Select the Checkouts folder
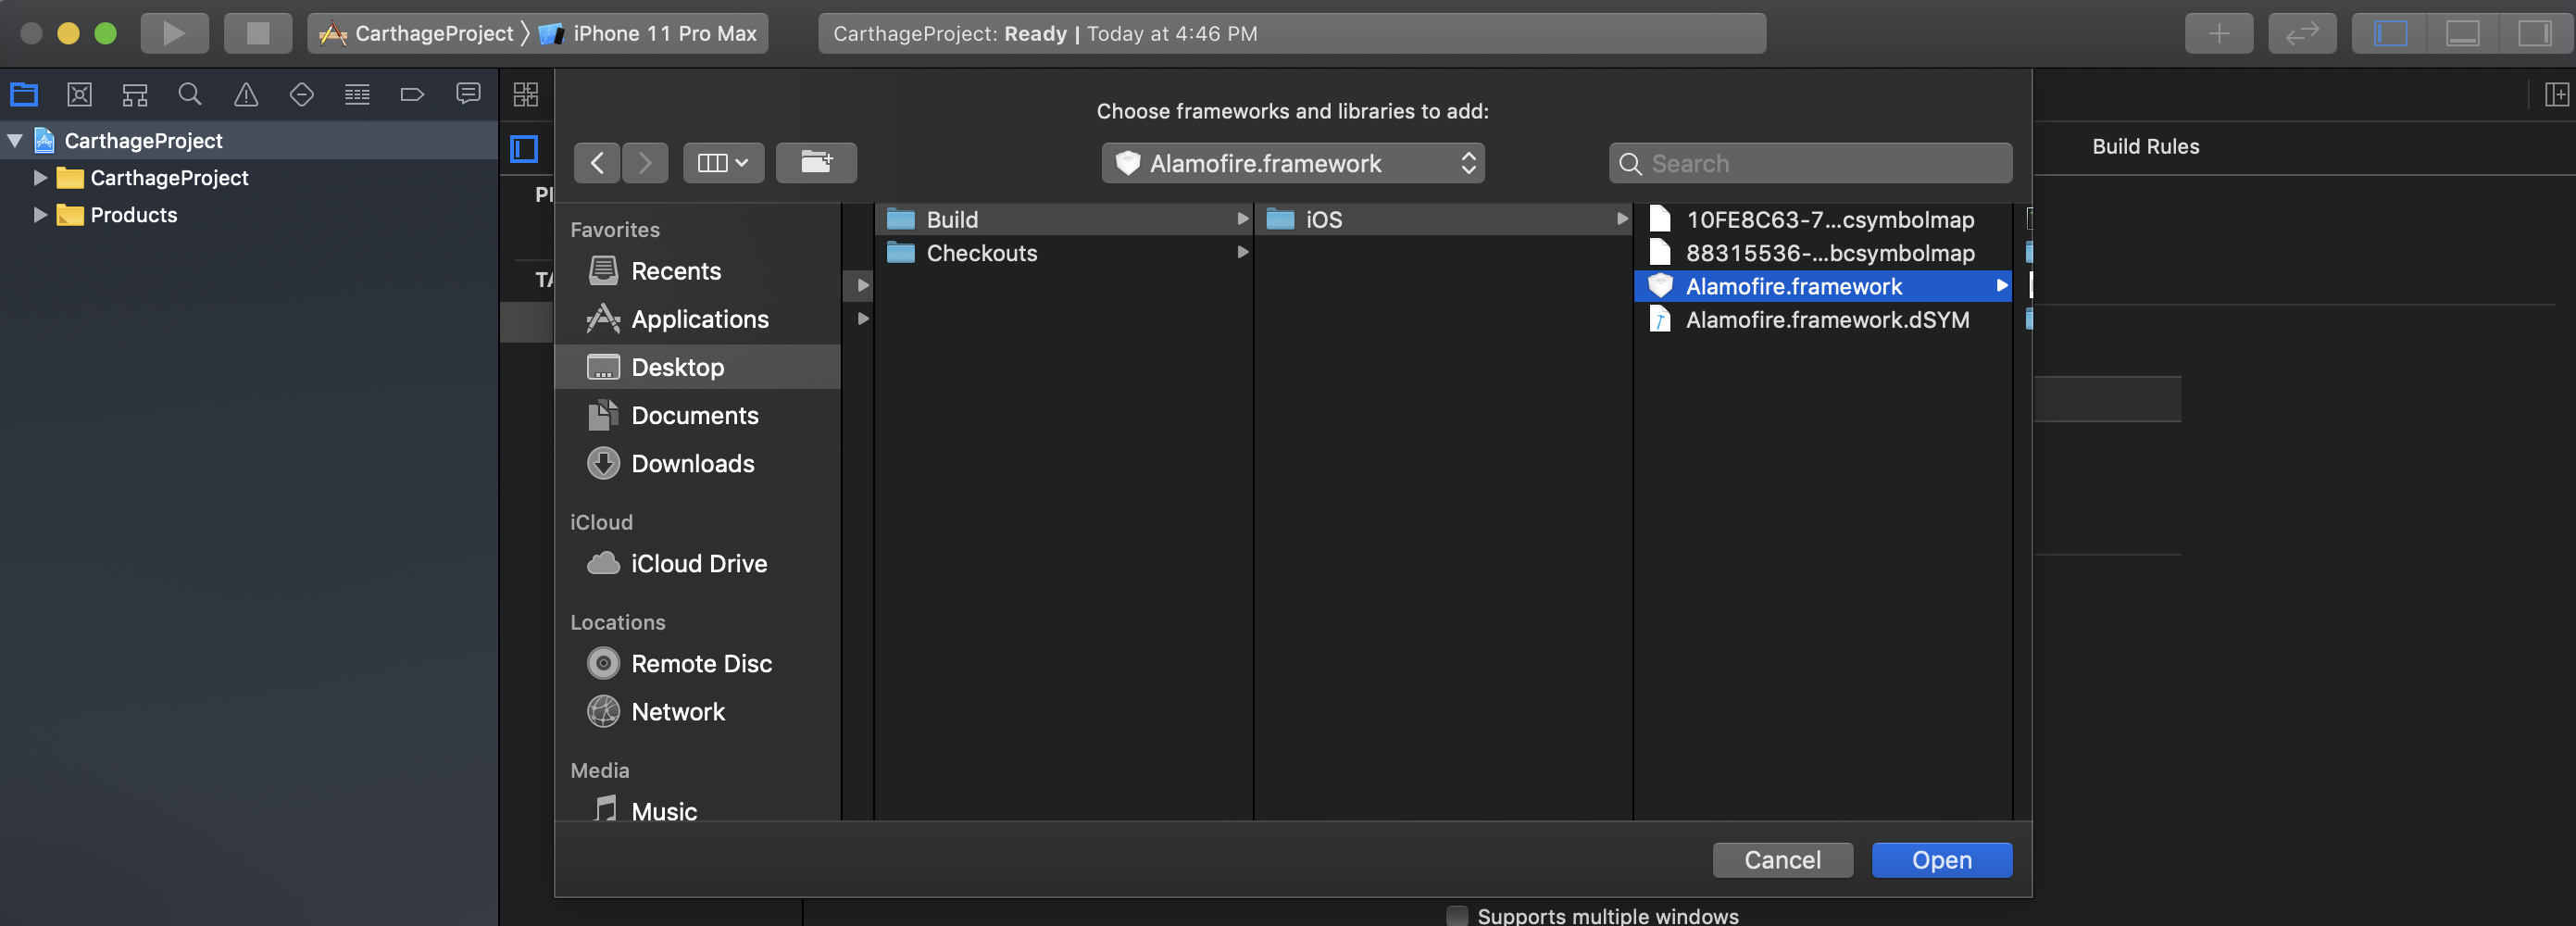Viewport: 2576px width, 926px height. (1064, 253)
